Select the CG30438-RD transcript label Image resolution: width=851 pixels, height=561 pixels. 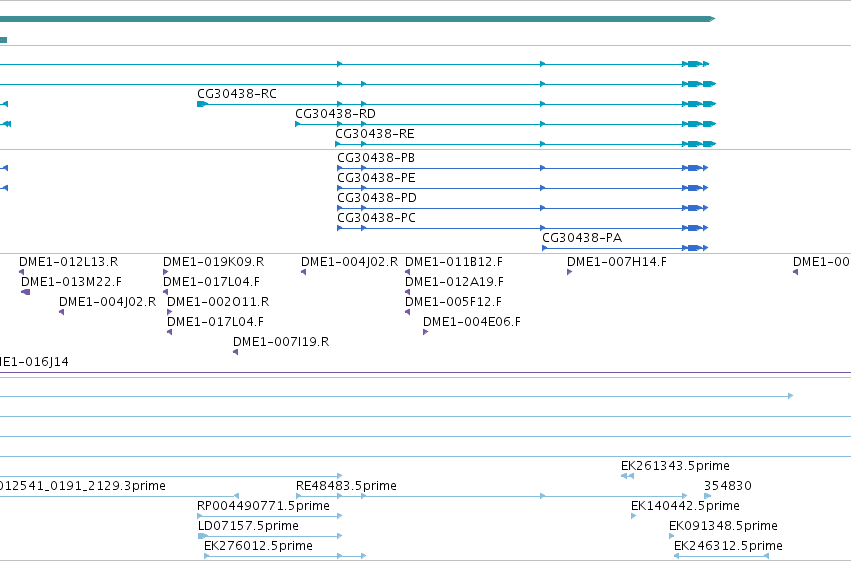[x=335, y=114]
